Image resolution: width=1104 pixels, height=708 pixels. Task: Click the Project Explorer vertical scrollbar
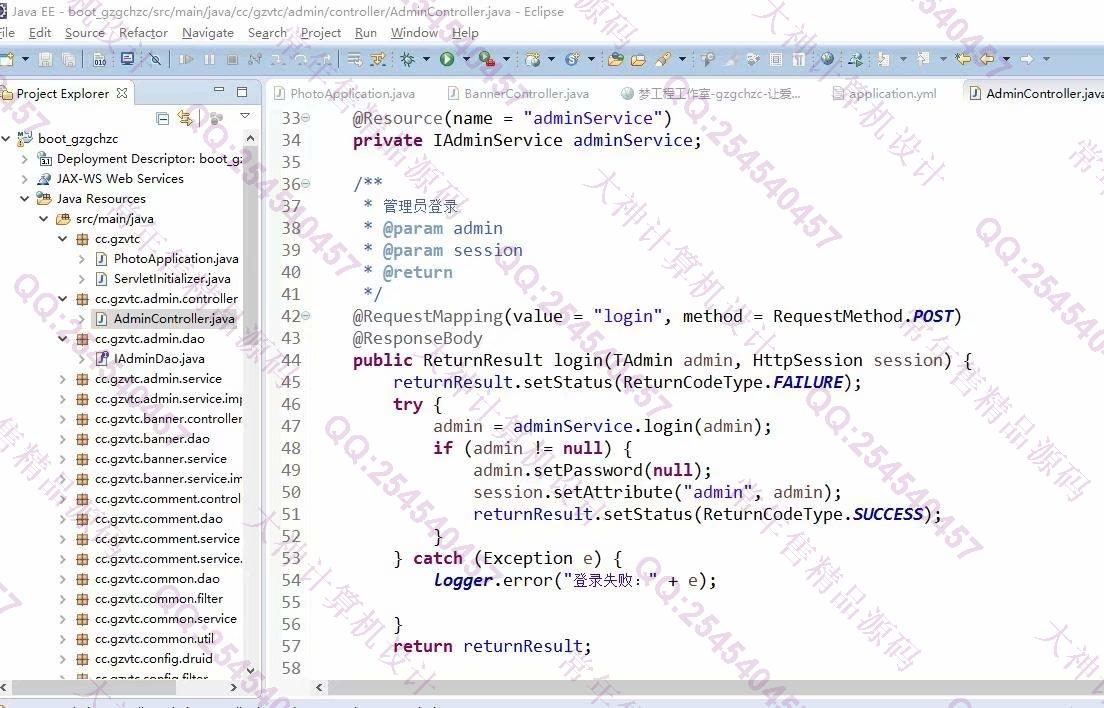pos(251,405)
